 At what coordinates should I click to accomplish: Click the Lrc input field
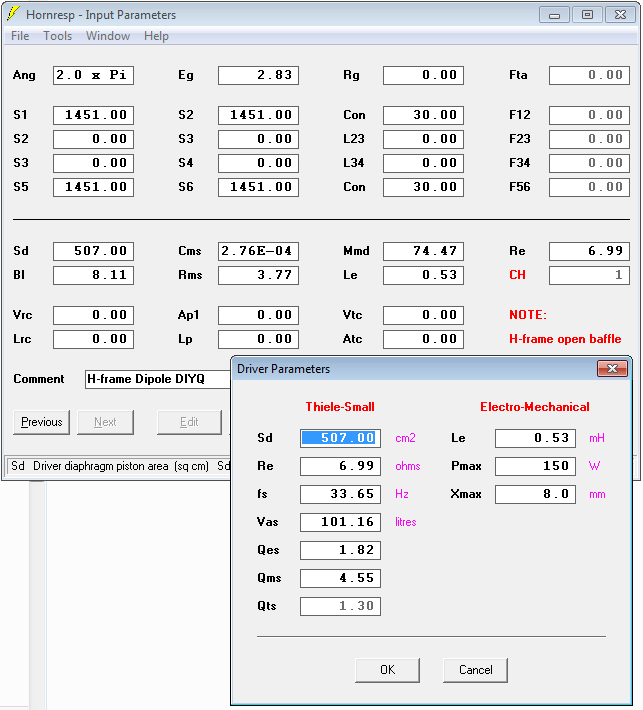(93, 339)
